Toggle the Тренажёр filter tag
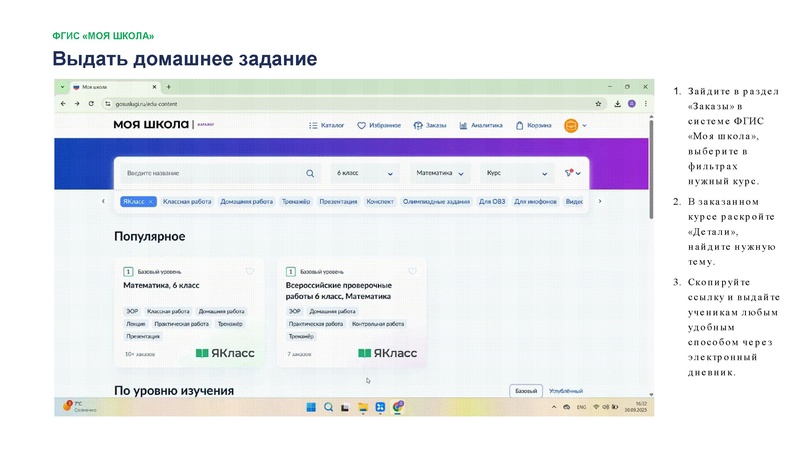 [296, 202]
